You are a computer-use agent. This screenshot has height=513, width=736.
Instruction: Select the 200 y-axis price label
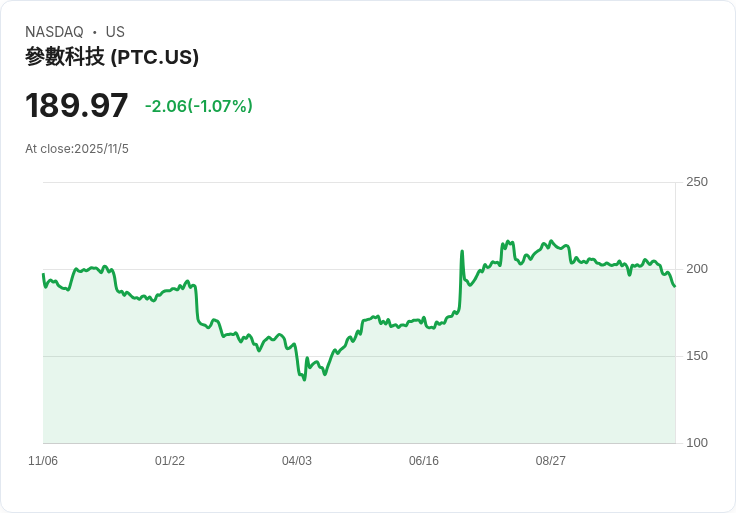[x=697, y=269]
